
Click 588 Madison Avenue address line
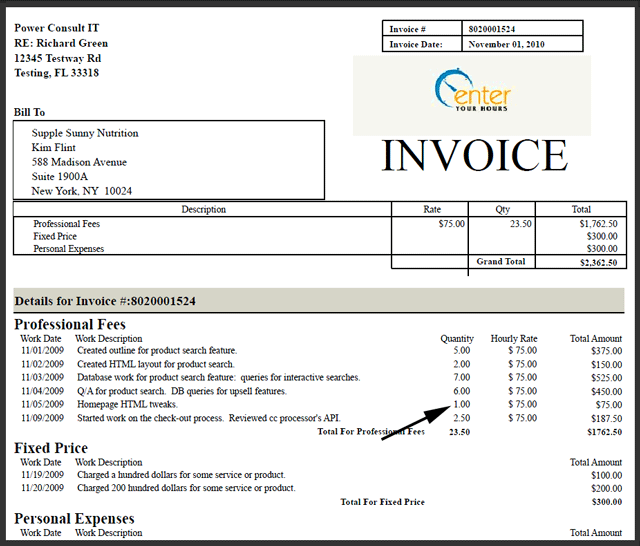click(79, 162)
